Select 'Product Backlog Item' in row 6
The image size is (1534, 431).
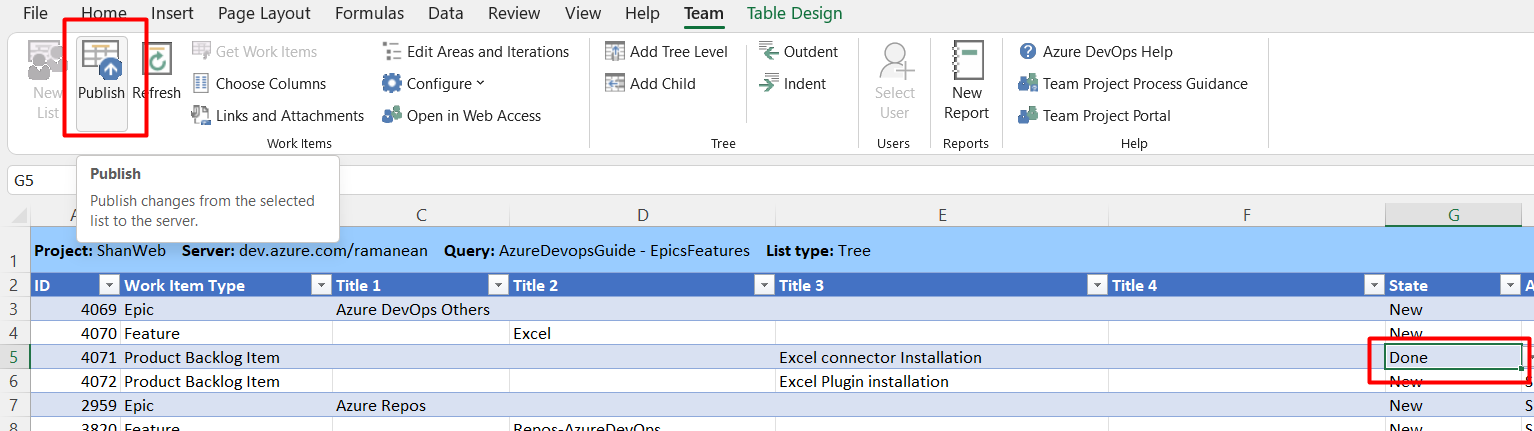227,381
